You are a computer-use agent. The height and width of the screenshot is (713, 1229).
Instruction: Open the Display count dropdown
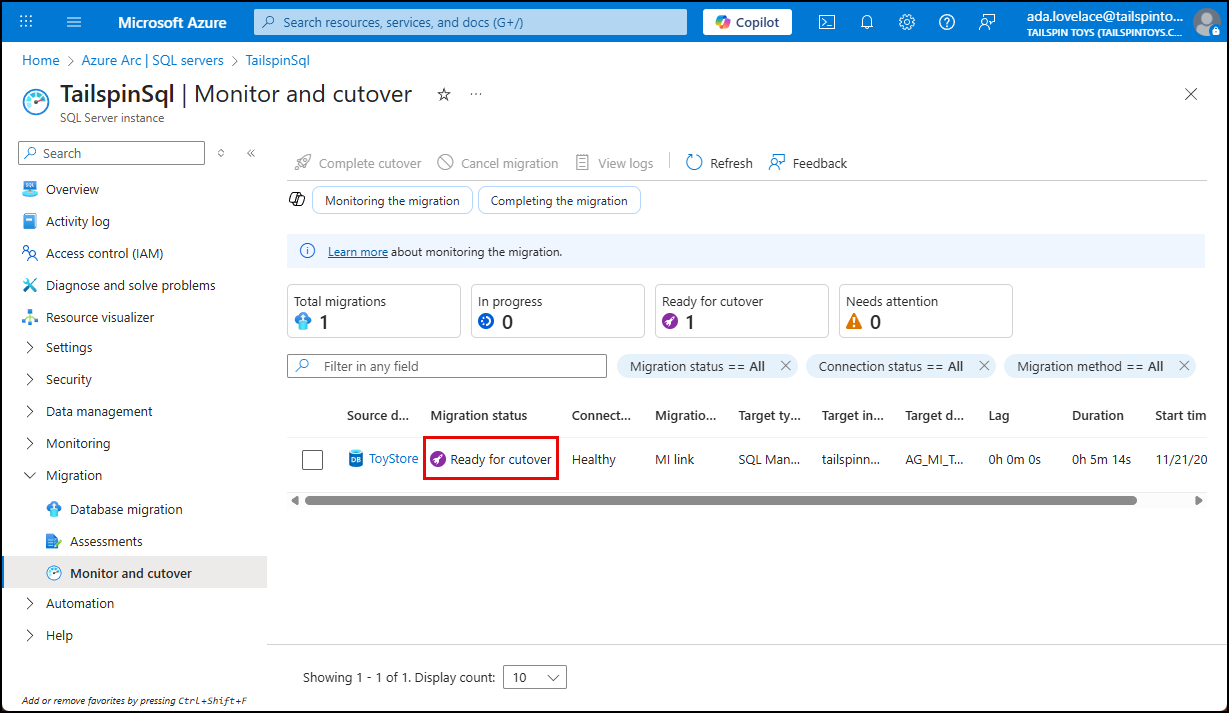click(x=535, y=677)
